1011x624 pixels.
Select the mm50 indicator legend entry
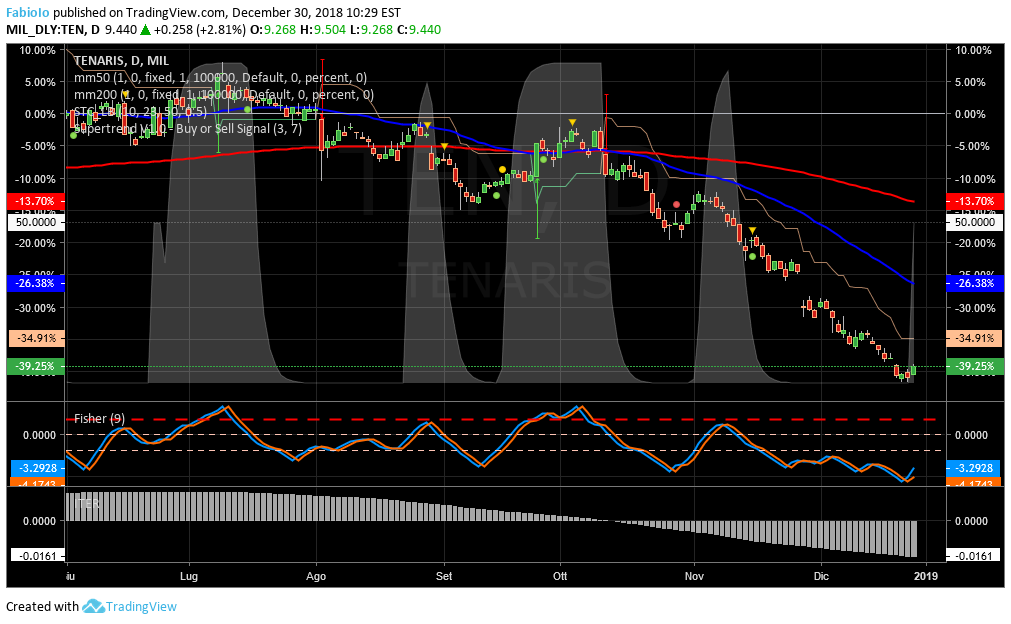[221, 78]
